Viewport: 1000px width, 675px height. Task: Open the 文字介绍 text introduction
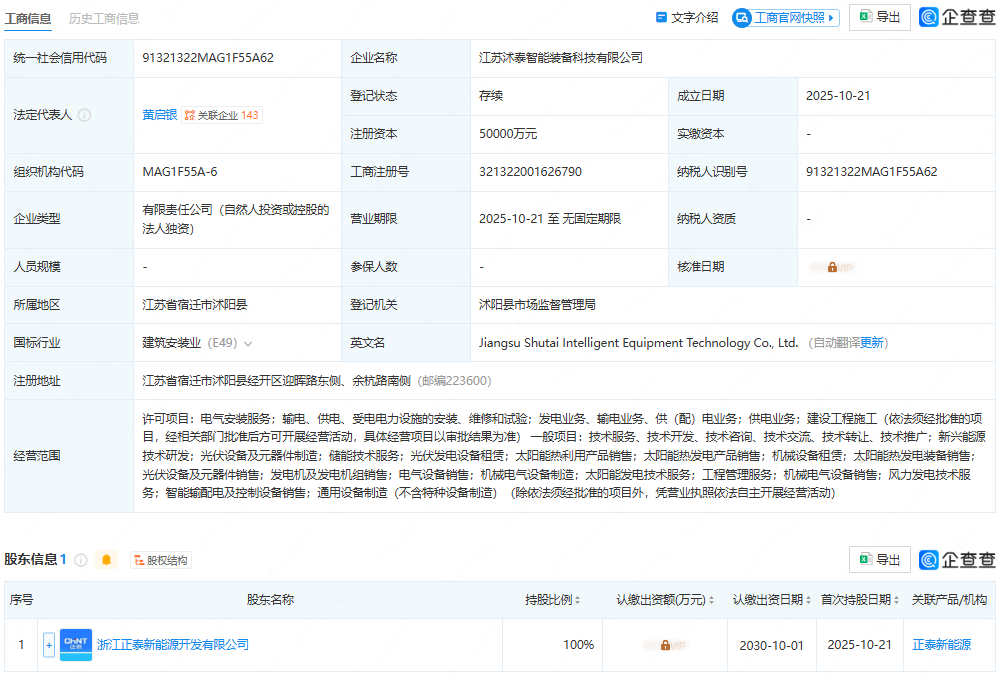tap(687, 18)
